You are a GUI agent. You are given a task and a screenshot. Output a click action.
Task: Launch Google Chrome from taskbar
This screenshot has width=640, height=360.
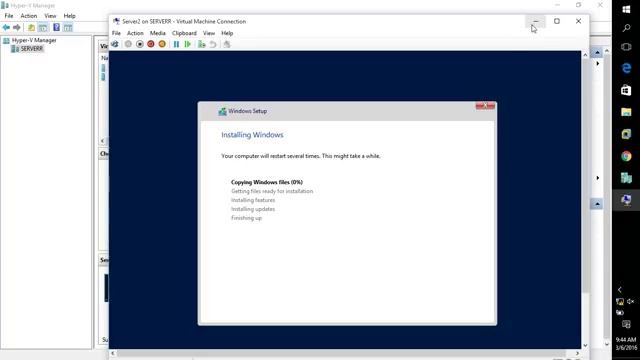click(626, 156)
